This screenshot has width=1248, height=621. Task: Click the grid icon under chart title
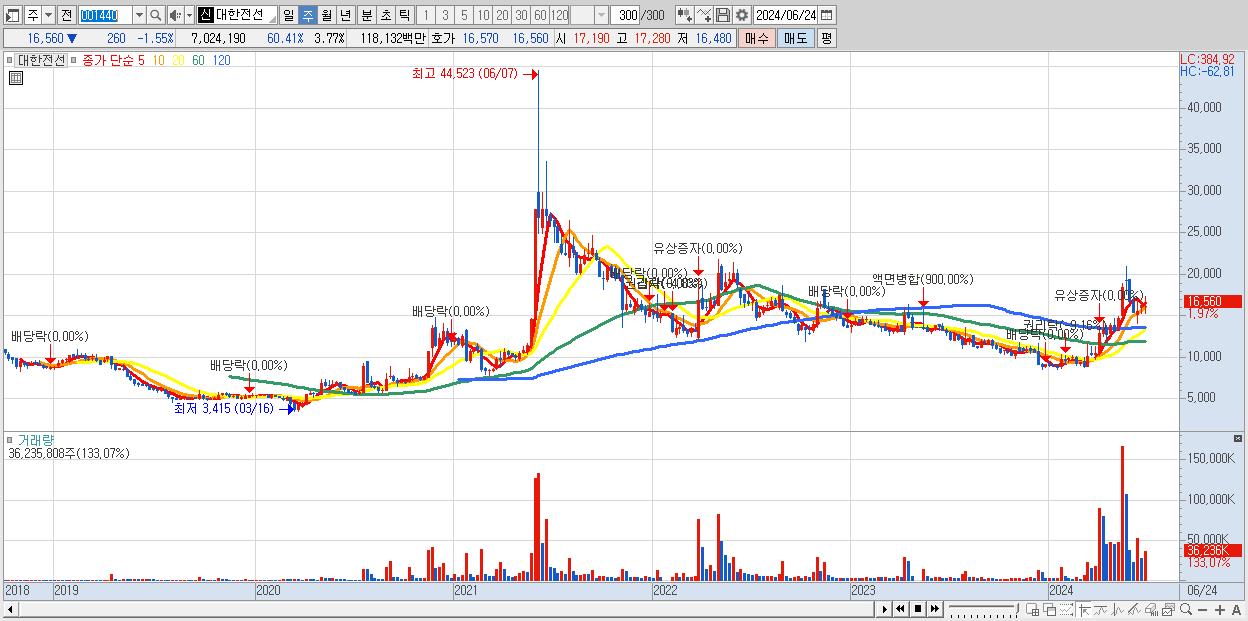pos(16,79)
